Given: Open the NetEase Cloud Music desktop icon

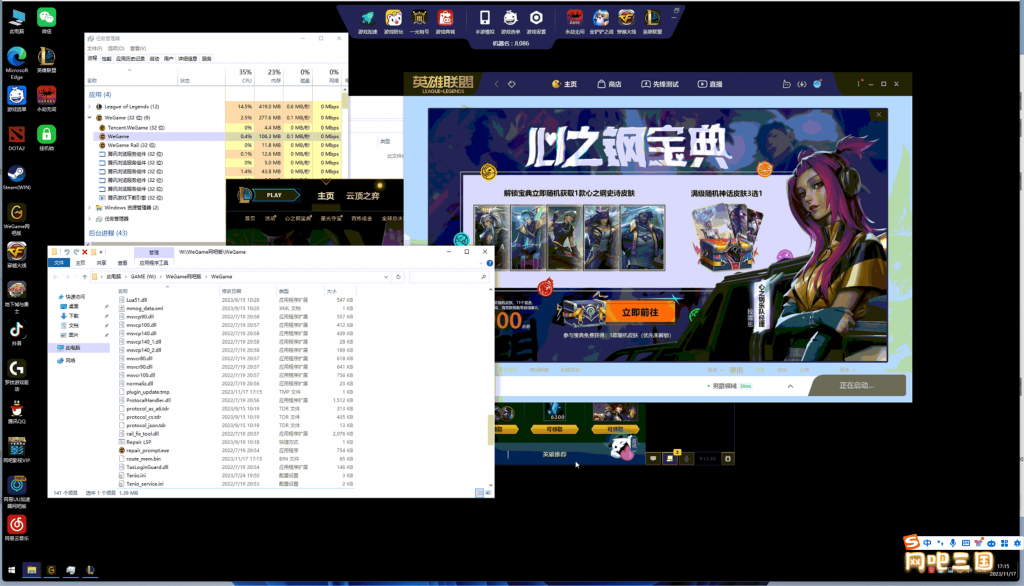Looking at the screenshot, I should [x=16, y=528].
